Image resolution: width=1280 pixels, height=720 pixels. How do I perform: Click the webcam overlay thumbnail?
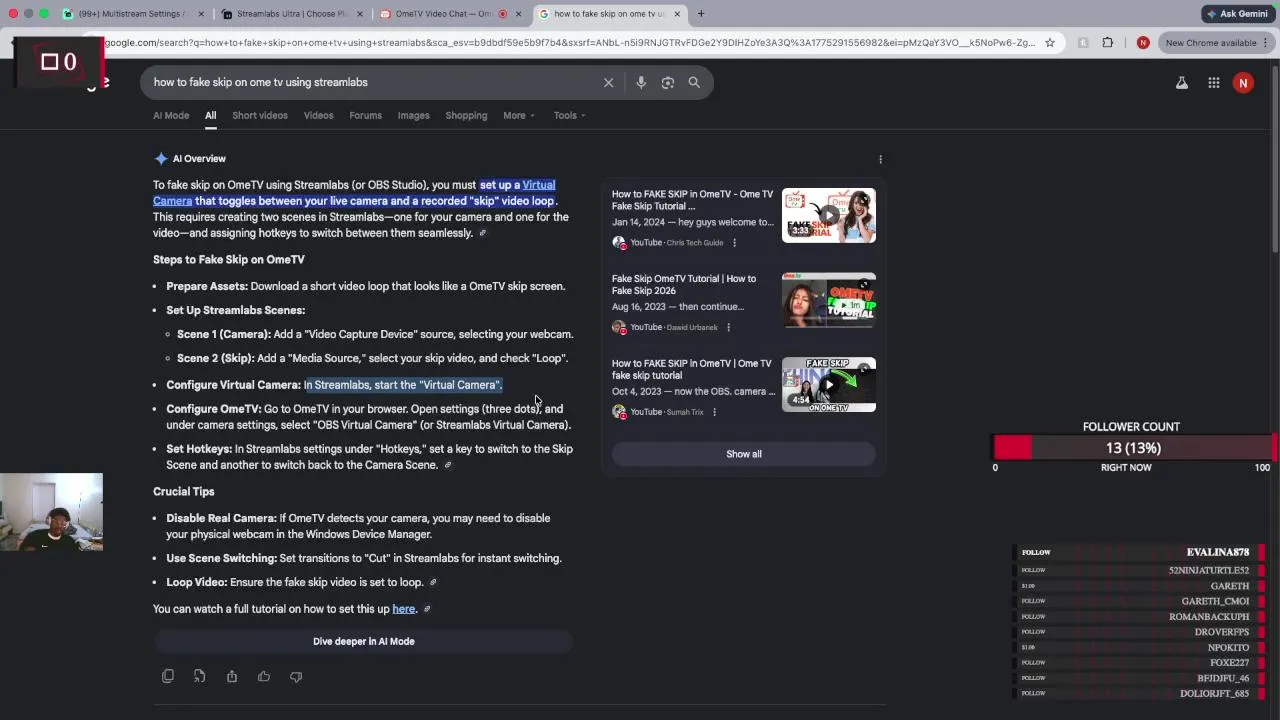(51, 512)
